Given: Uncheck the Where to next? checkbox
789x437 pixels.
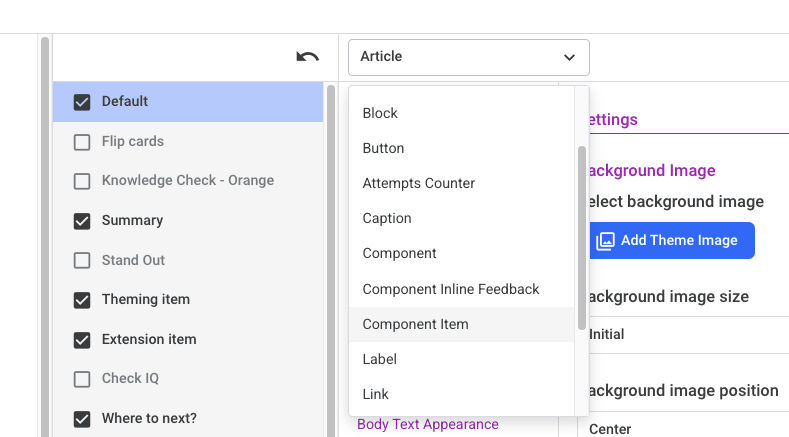Looking at the screenshot, I should [x=82, y=419].
